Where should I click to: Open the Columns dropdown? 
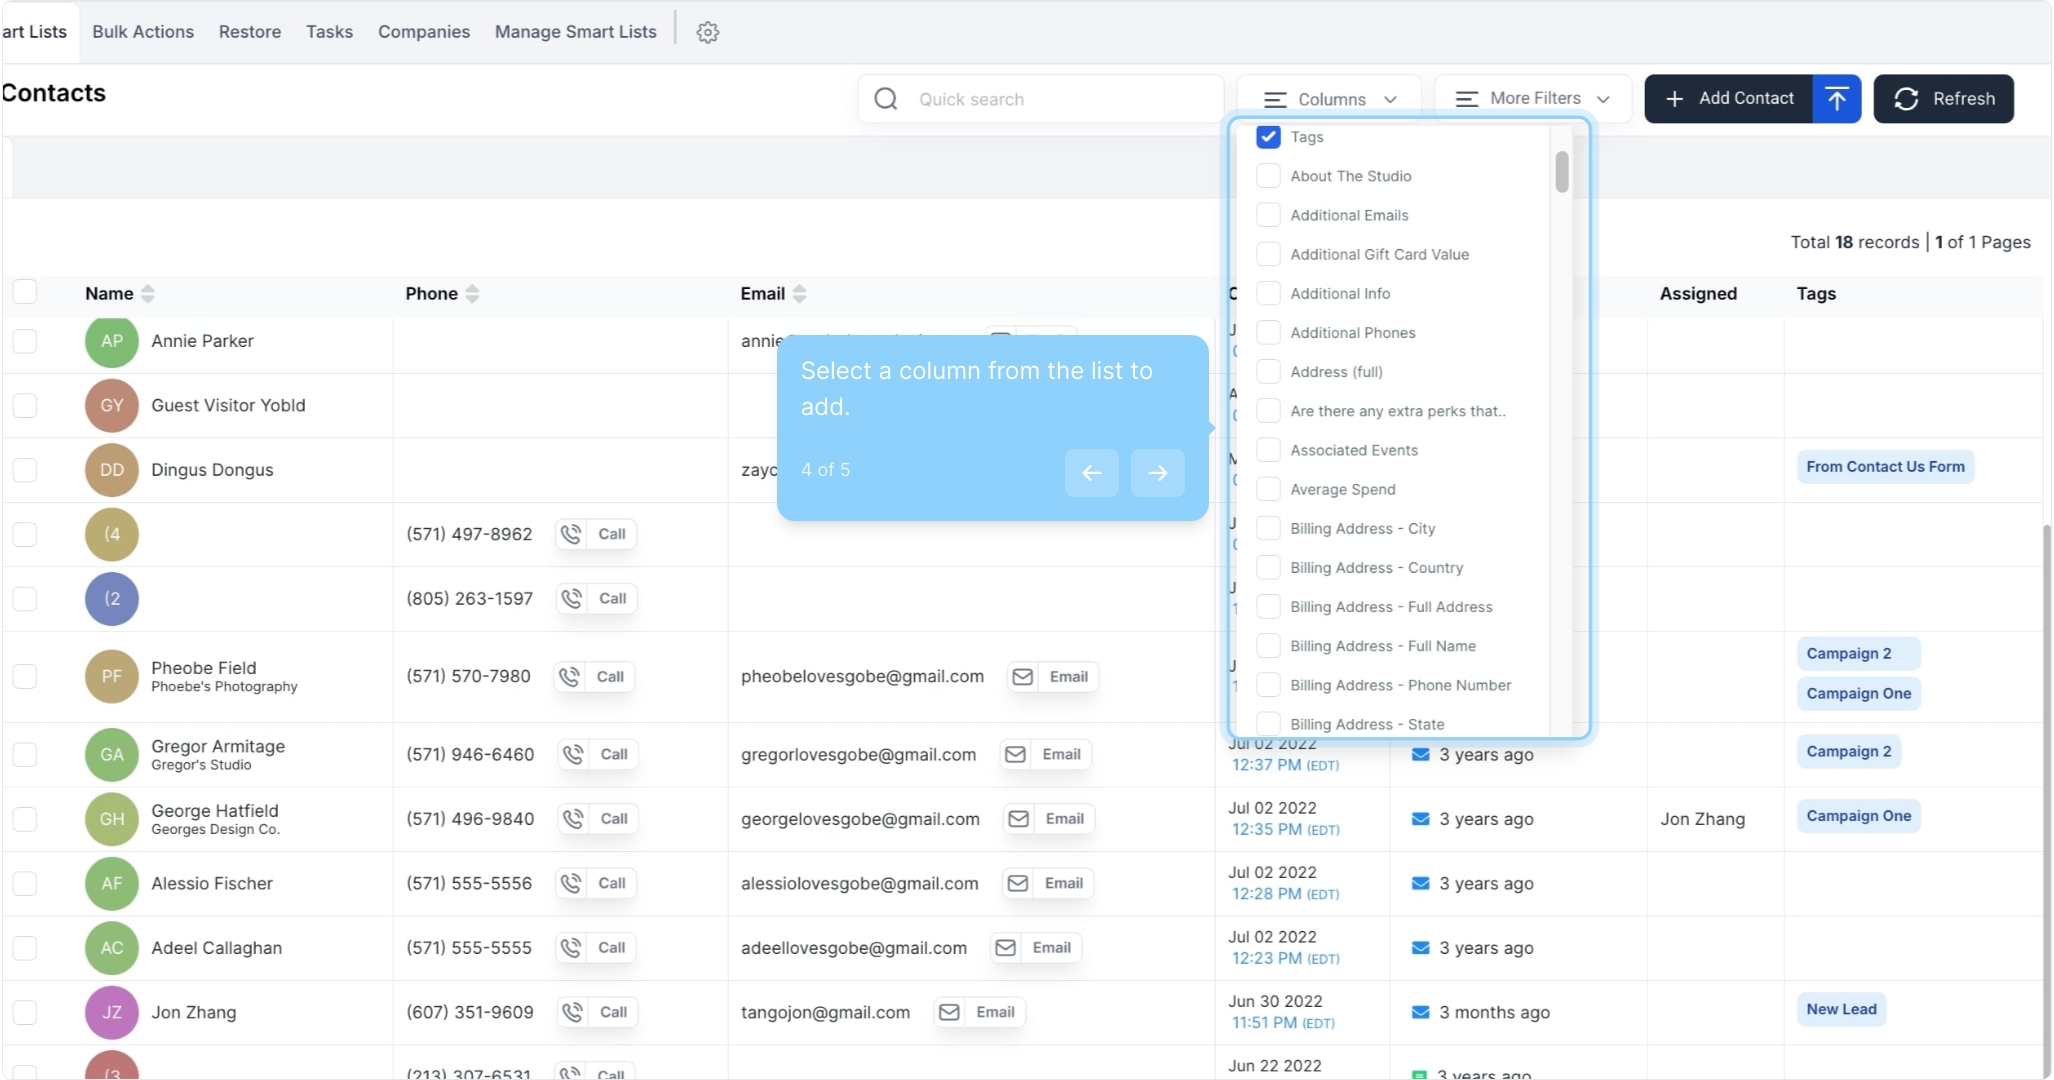tap(1329, 99)
